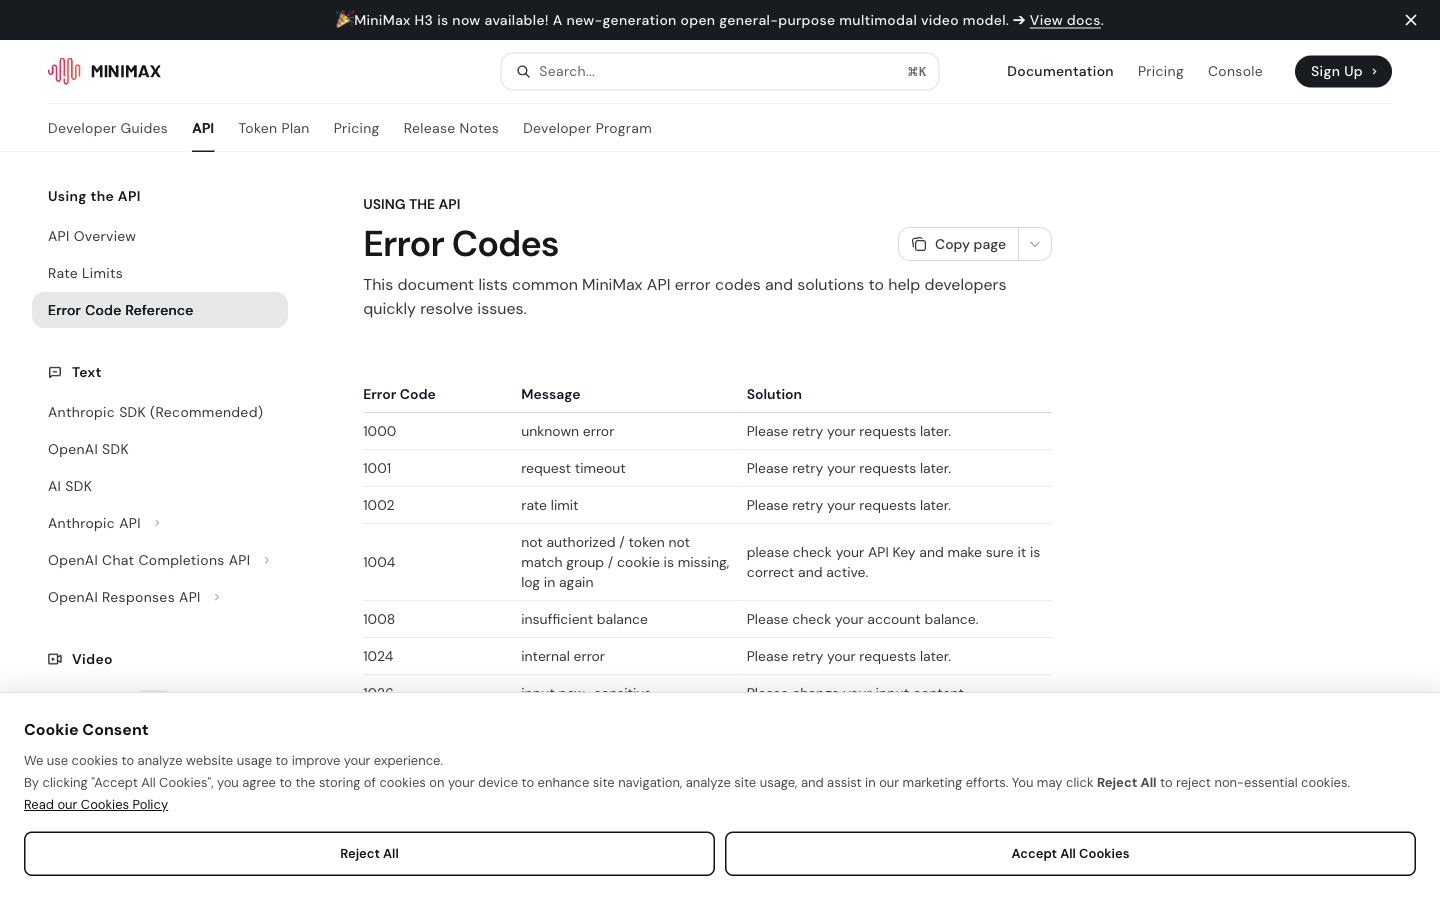Read the Cookies Policy link
The image size is (1440, 900).
[x=96, y=805]
